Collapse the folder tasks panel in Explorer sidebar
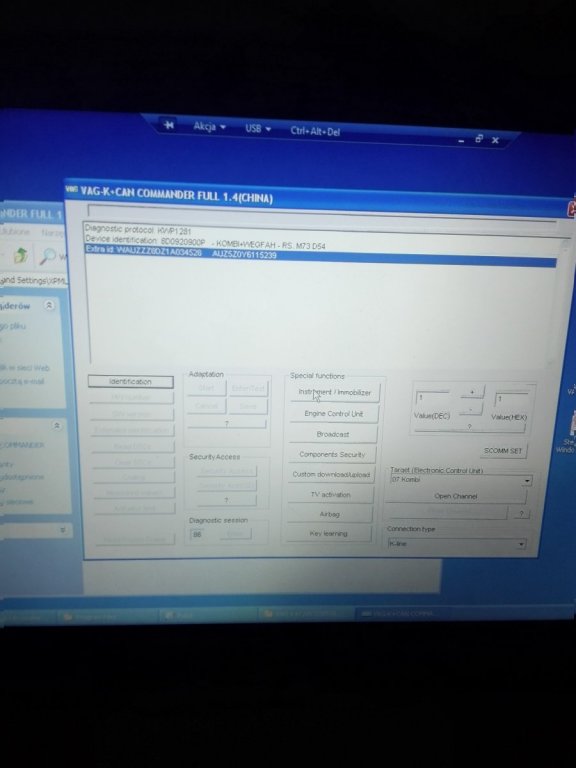 pyautogui.click(x=49, y=305)
